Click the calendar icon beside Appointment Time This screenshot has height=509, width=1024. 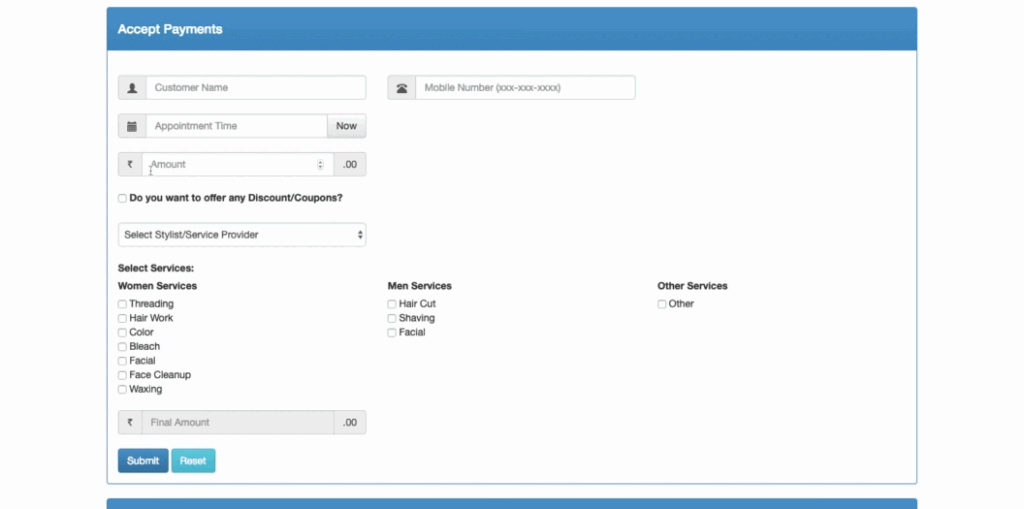[132, 126]
